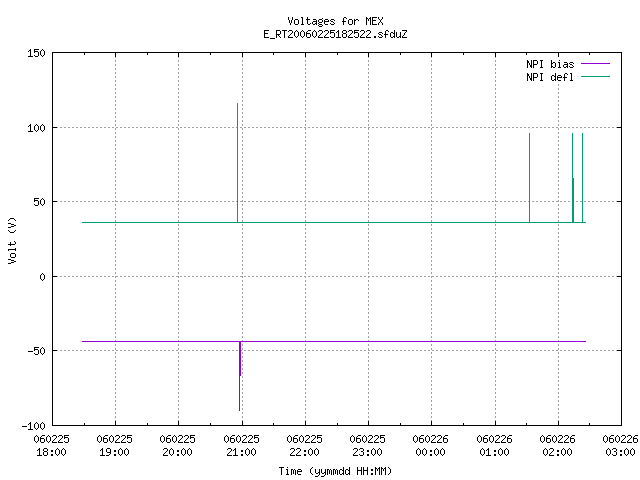
Task: Click the tallest green defl spike near 21:00
Action: (238, 162)
